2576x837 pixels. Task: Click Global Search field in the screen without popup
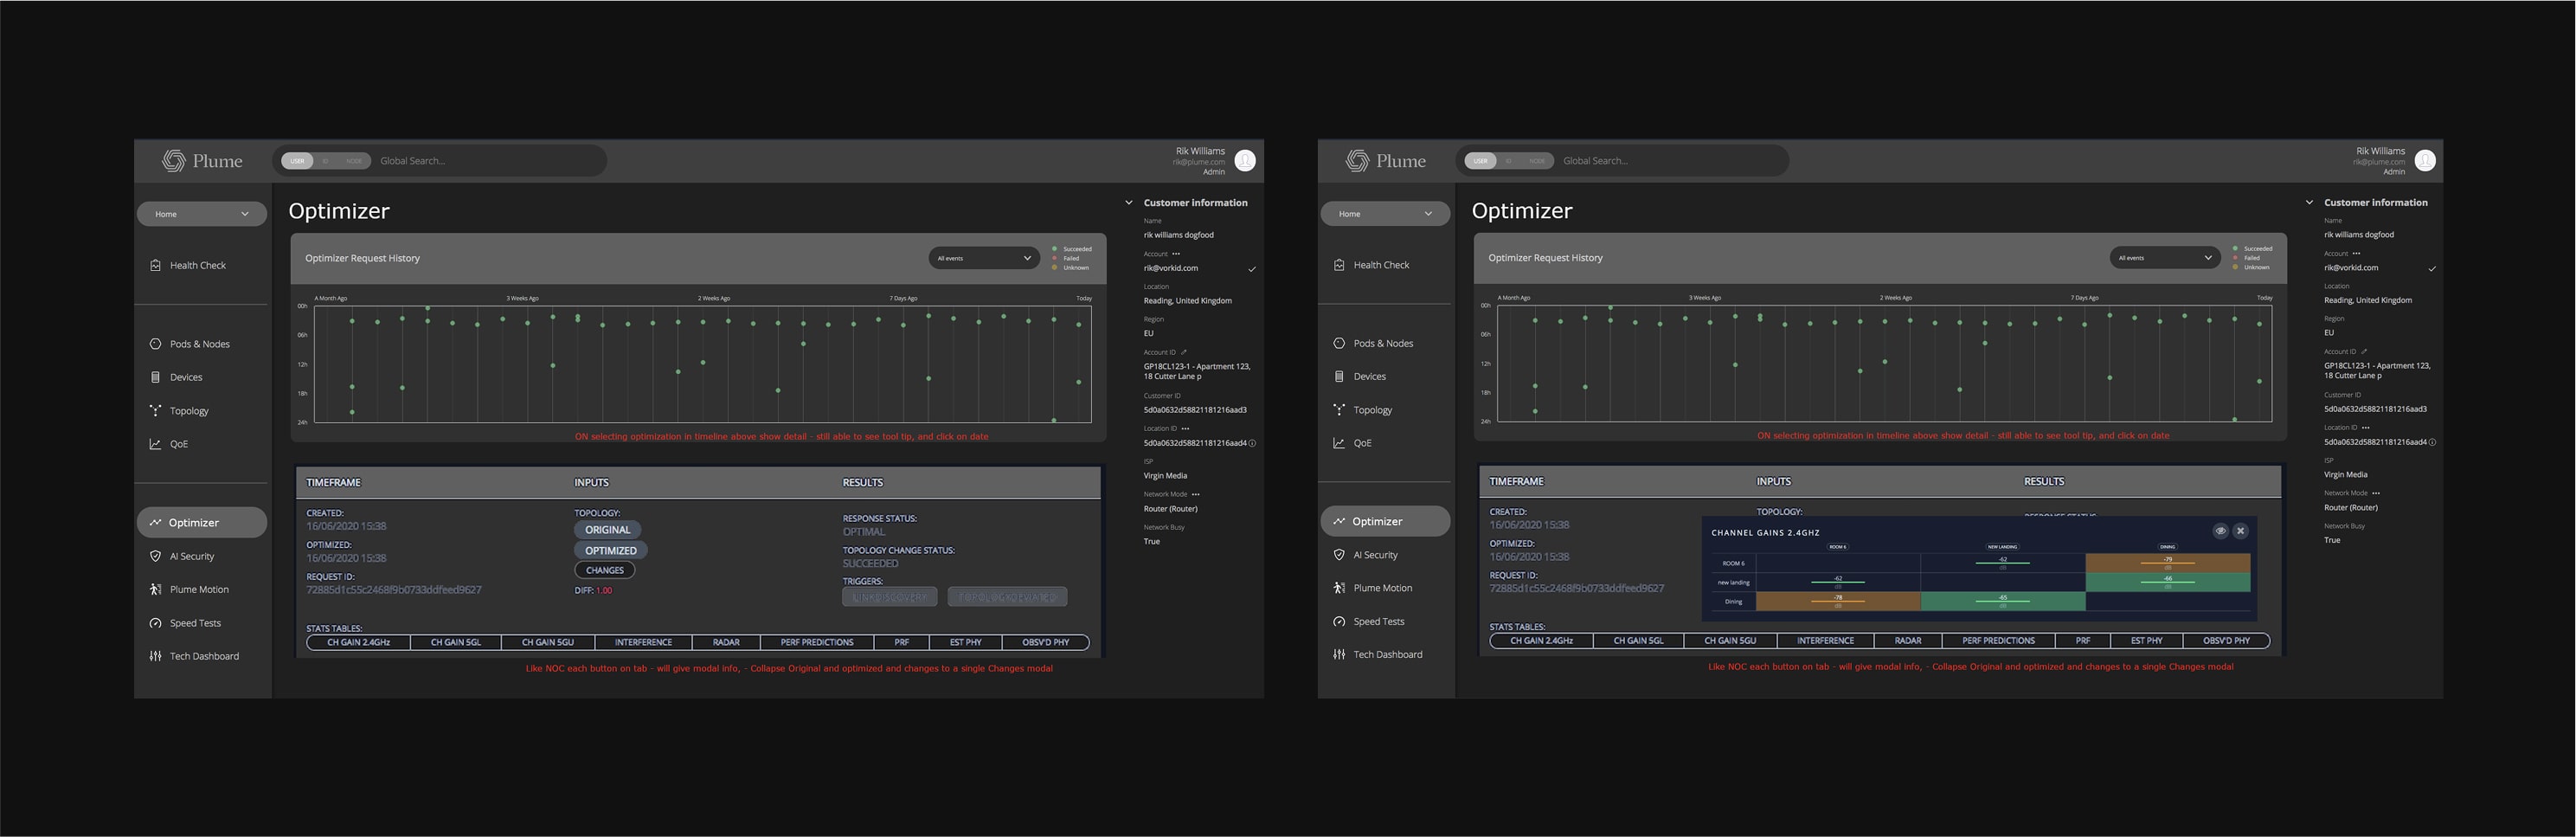tap(489, 161)
